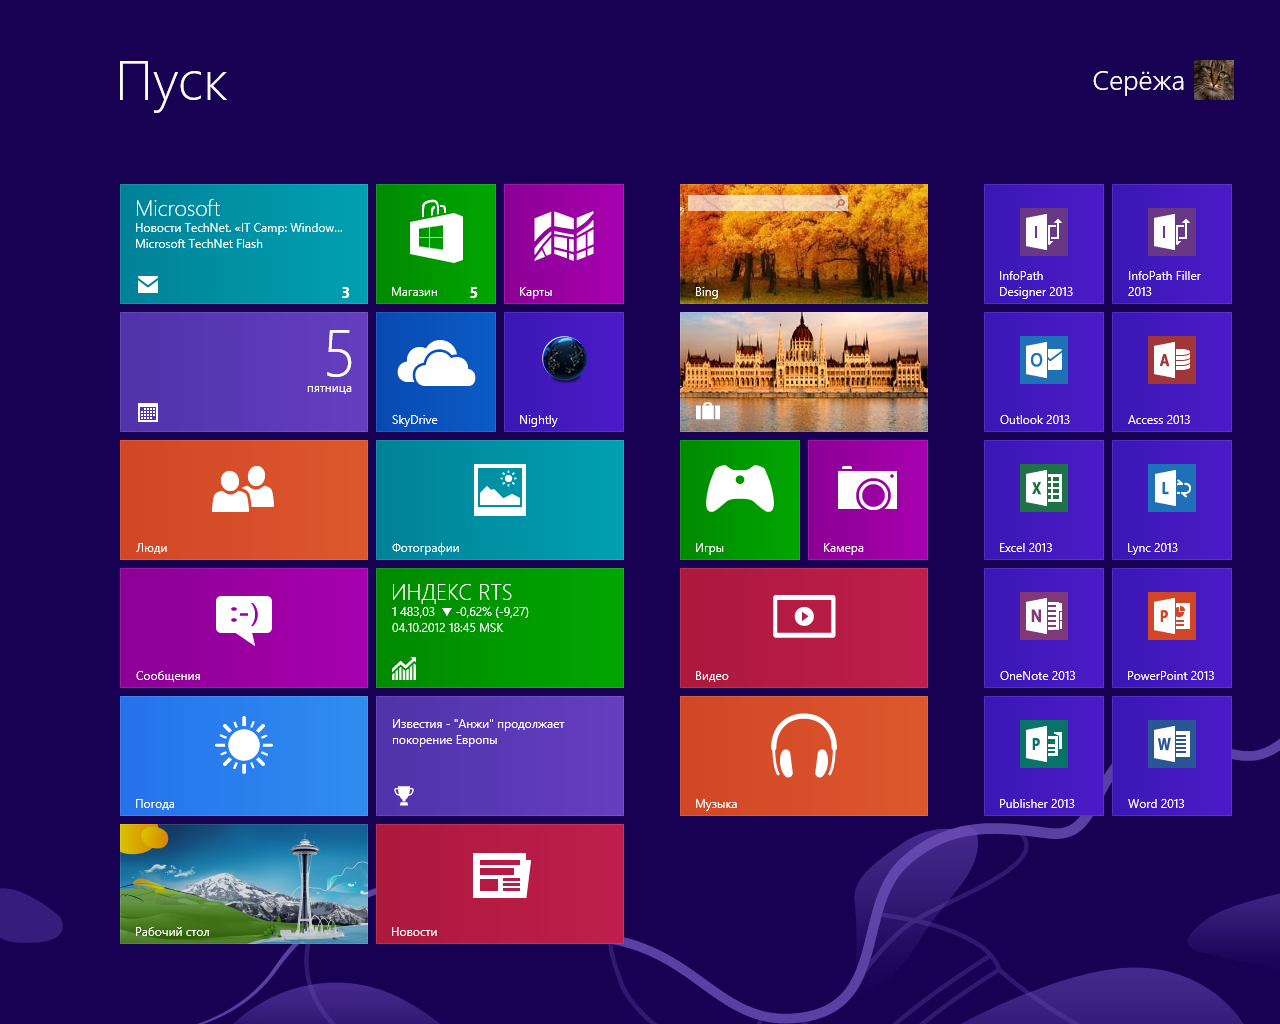Click the search field inside the Bing tile
The width and height of the screenshot is (1280, 1024).
tap(768, 203)
